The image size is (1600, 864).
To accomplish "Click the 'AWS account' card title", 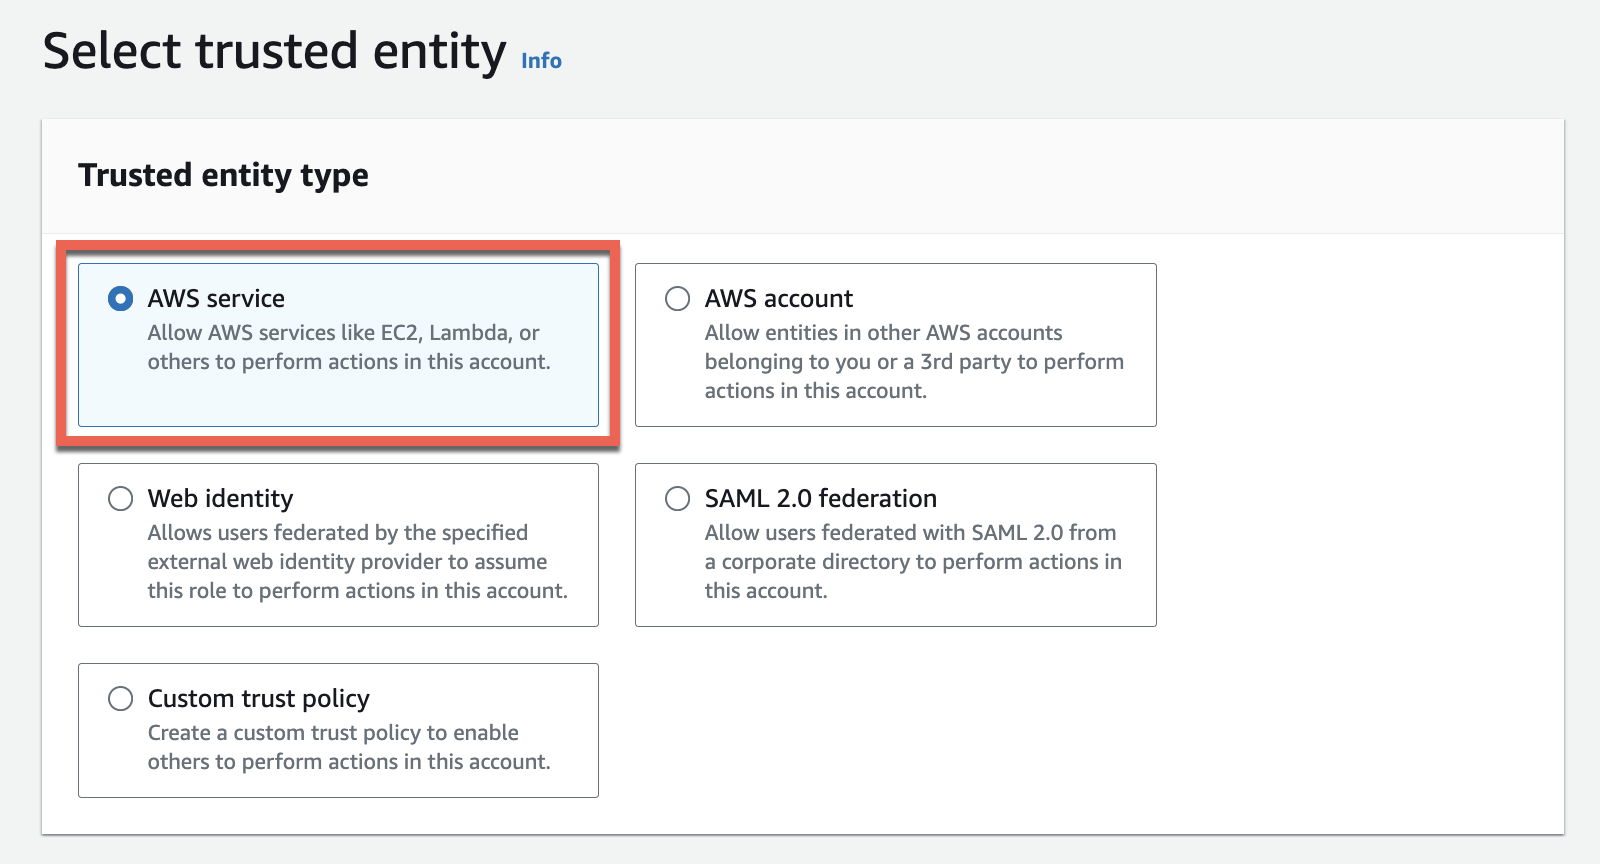I will coord(778,299).
